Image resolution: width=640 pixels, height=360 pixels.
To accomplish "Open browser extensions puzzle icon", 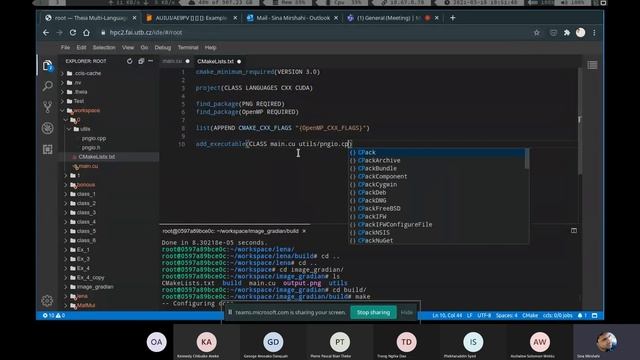I will 567,33.
